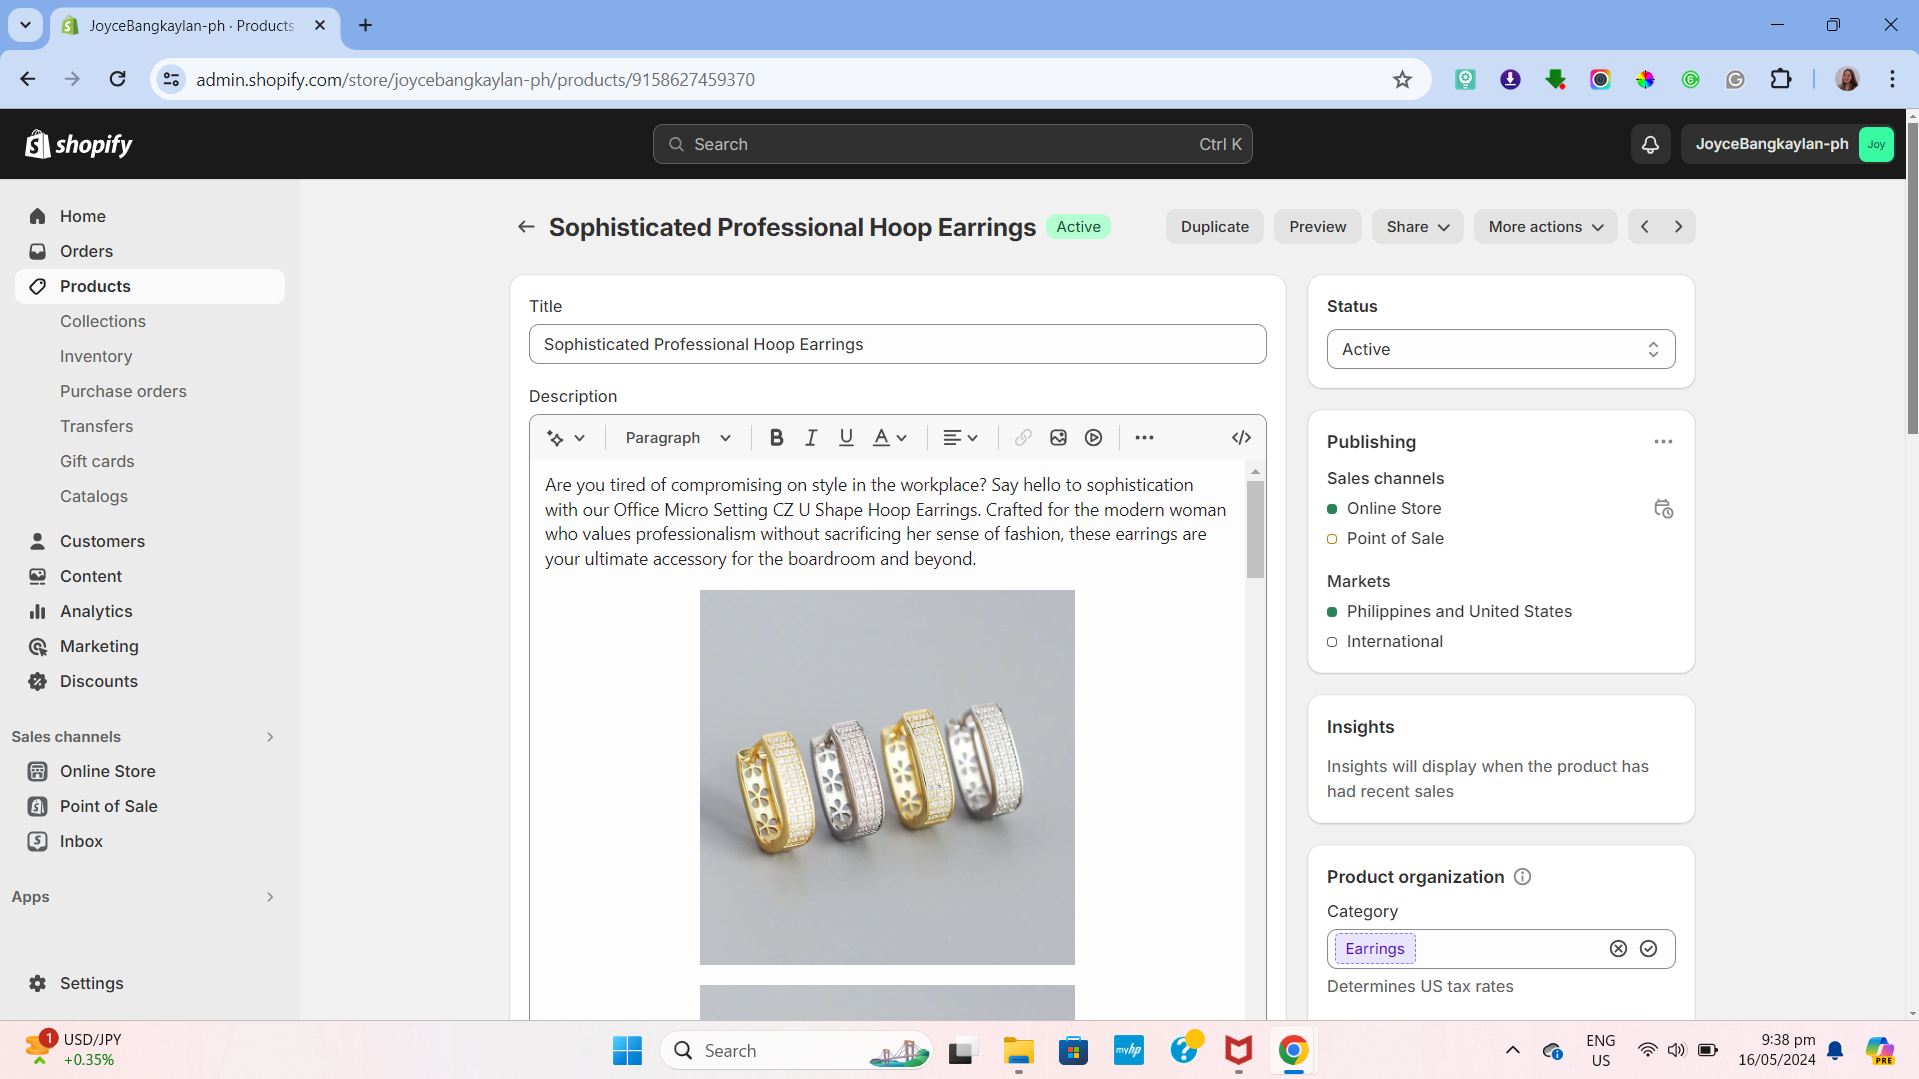This screenshot has height=1079, width=1919.
Task: Open Inventory link
Action: click(96, 356)
